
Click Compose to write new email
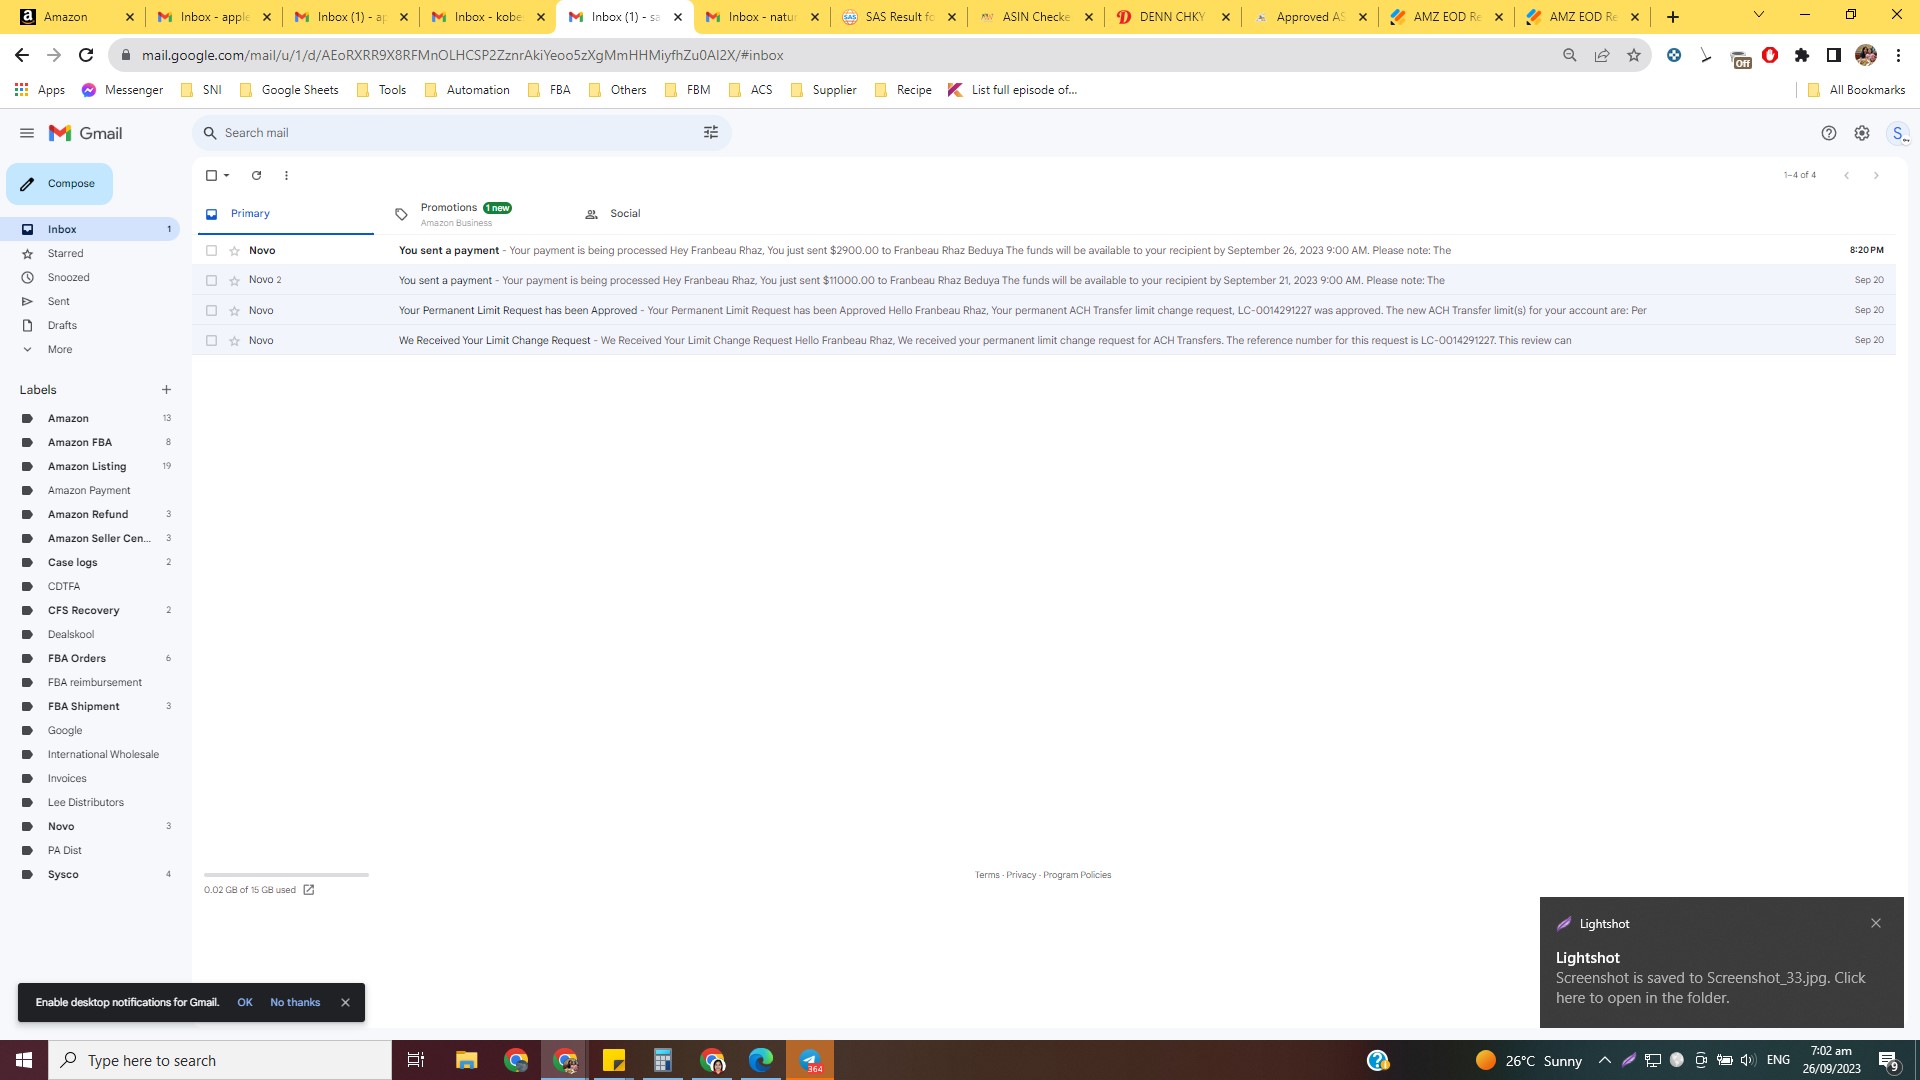coord(59,184)
